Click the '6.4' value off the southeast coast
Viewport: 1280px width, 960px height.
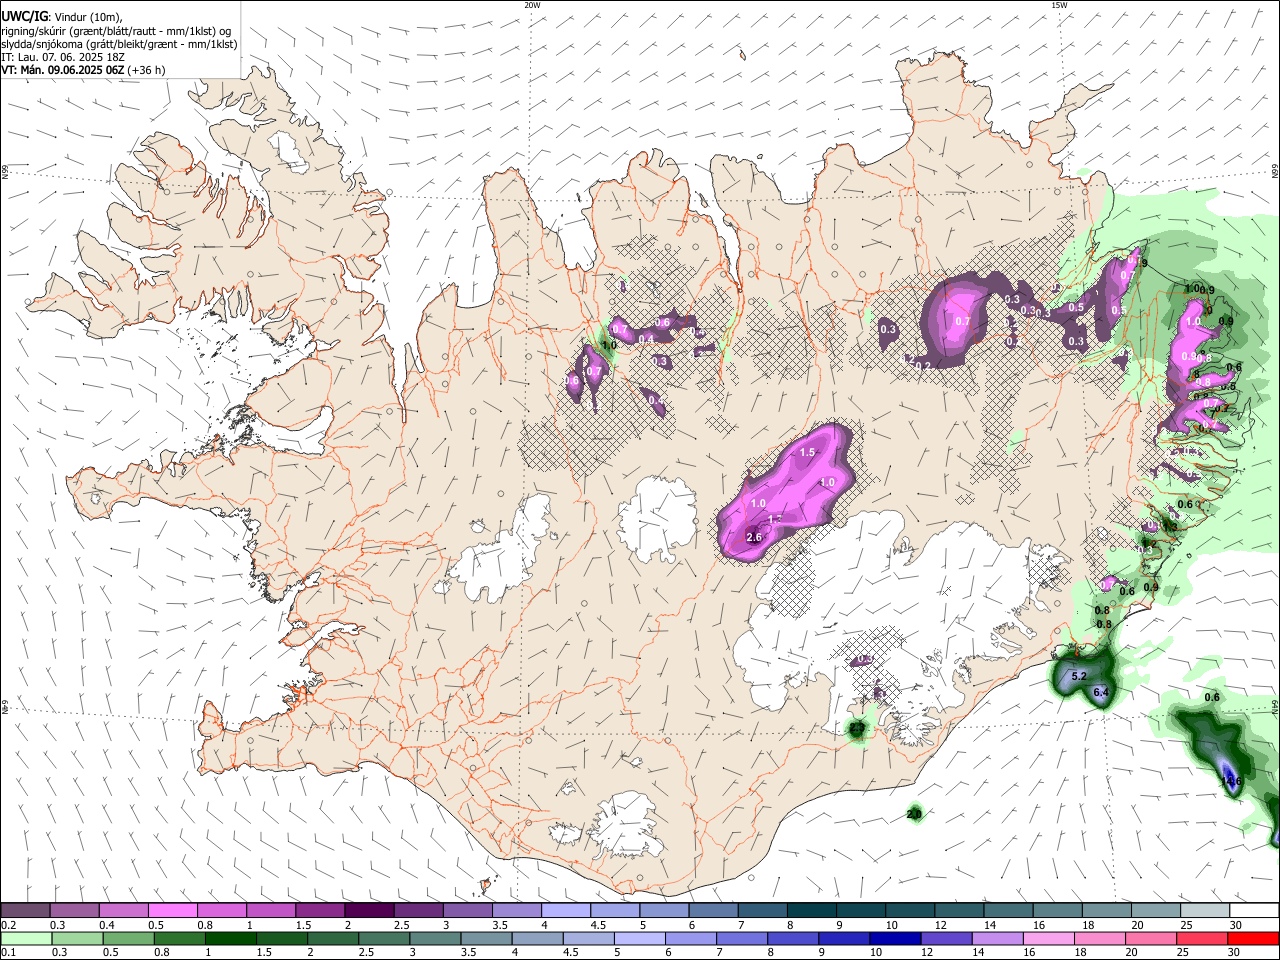(1102, 693)
